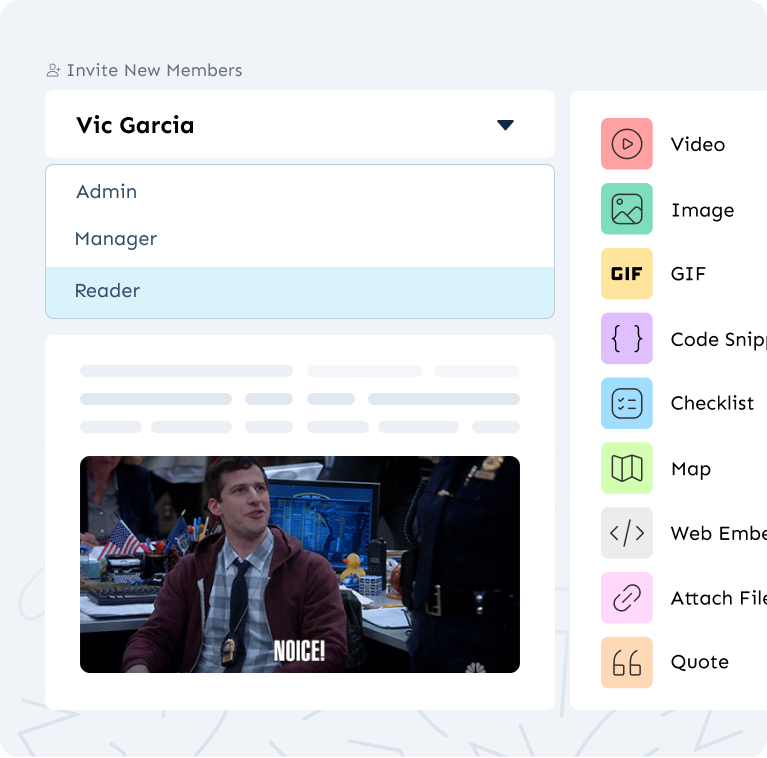Select the Manager role option
The image size is (767, 758).
[x=116, y=239]
